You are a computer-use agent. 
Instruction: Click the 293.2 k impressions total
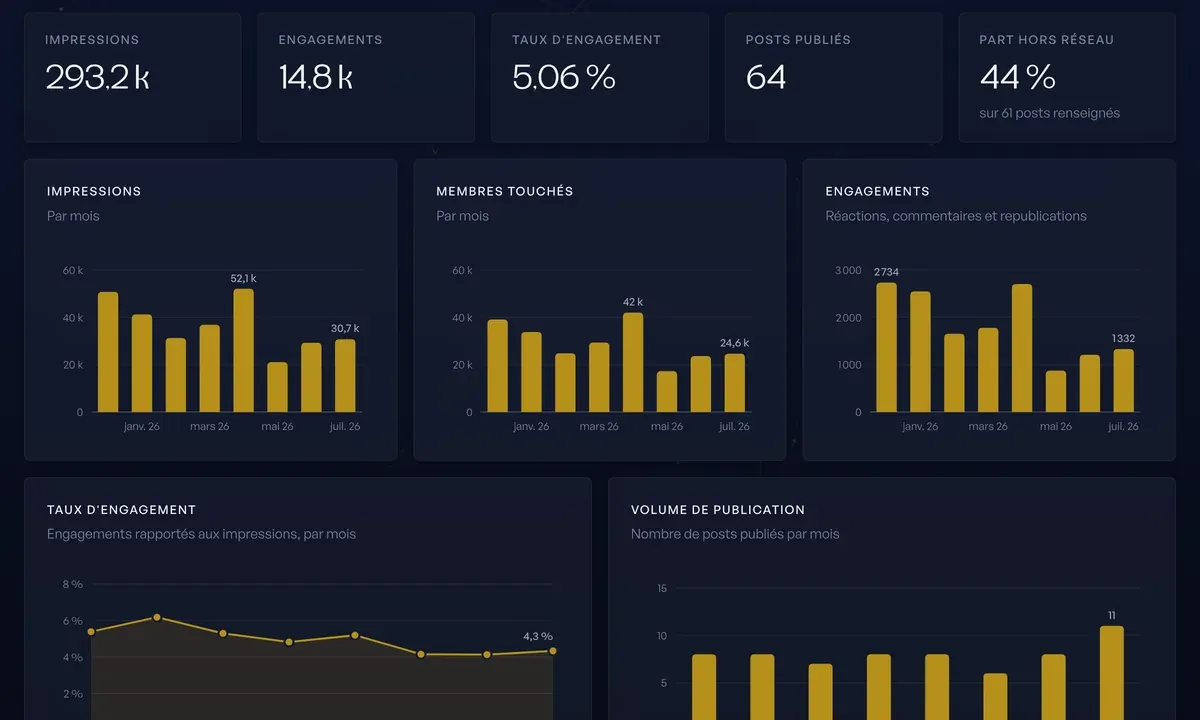click(97, 77)
